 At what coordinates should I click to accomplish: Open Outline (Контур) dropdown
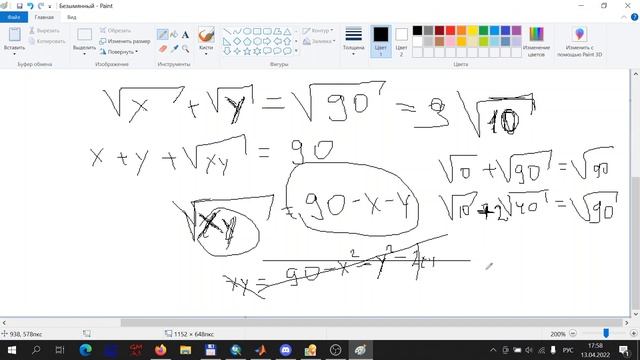pyautogui.click(x=318, y=31)
